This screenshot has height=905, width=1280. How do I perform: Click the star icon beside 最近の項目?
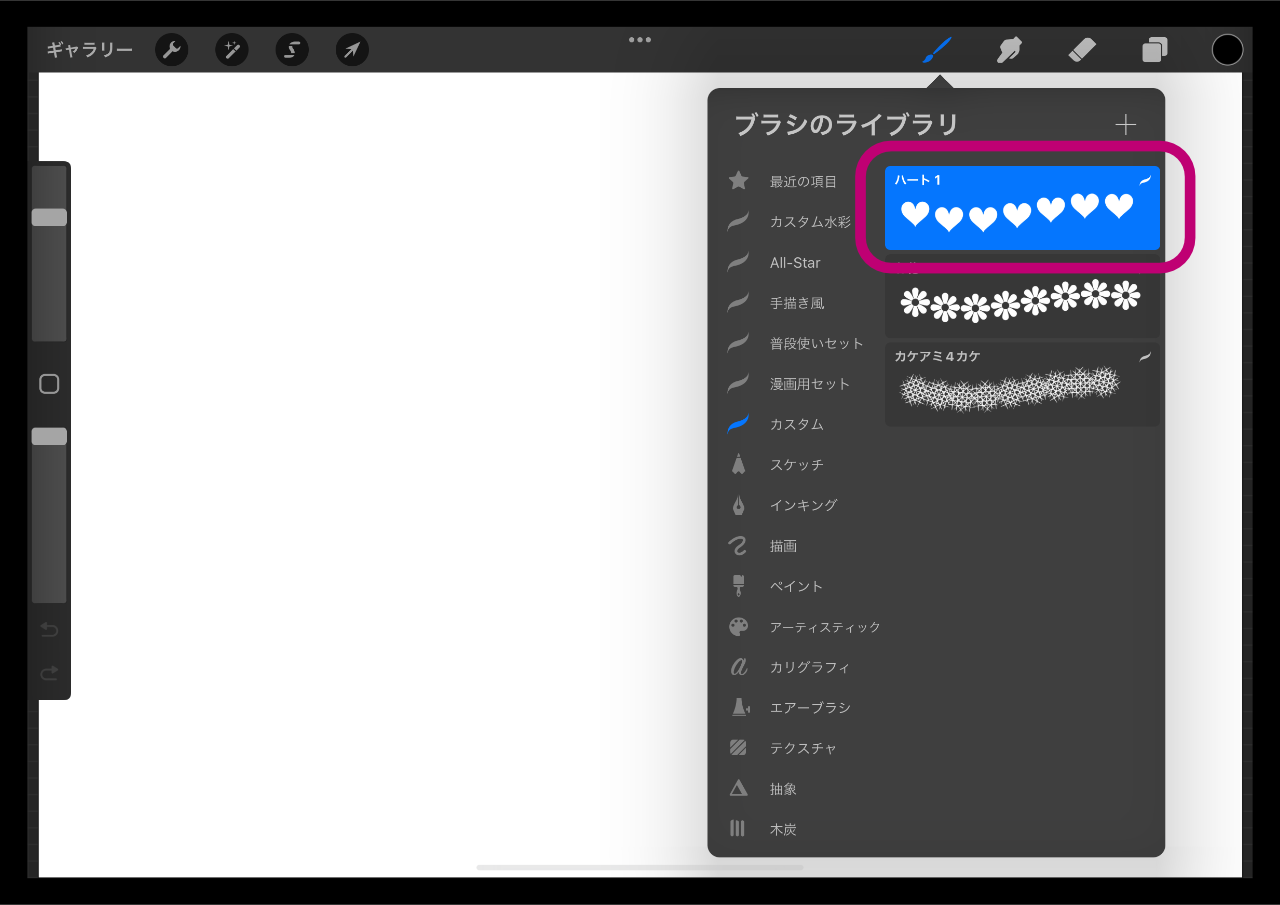(x=738, y=181)
